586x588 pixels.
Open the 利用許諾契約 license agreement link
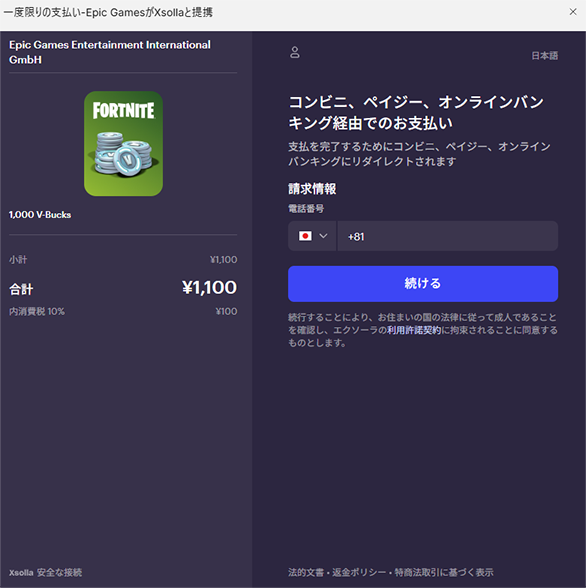pyautogui.click(x=414, y=330)
